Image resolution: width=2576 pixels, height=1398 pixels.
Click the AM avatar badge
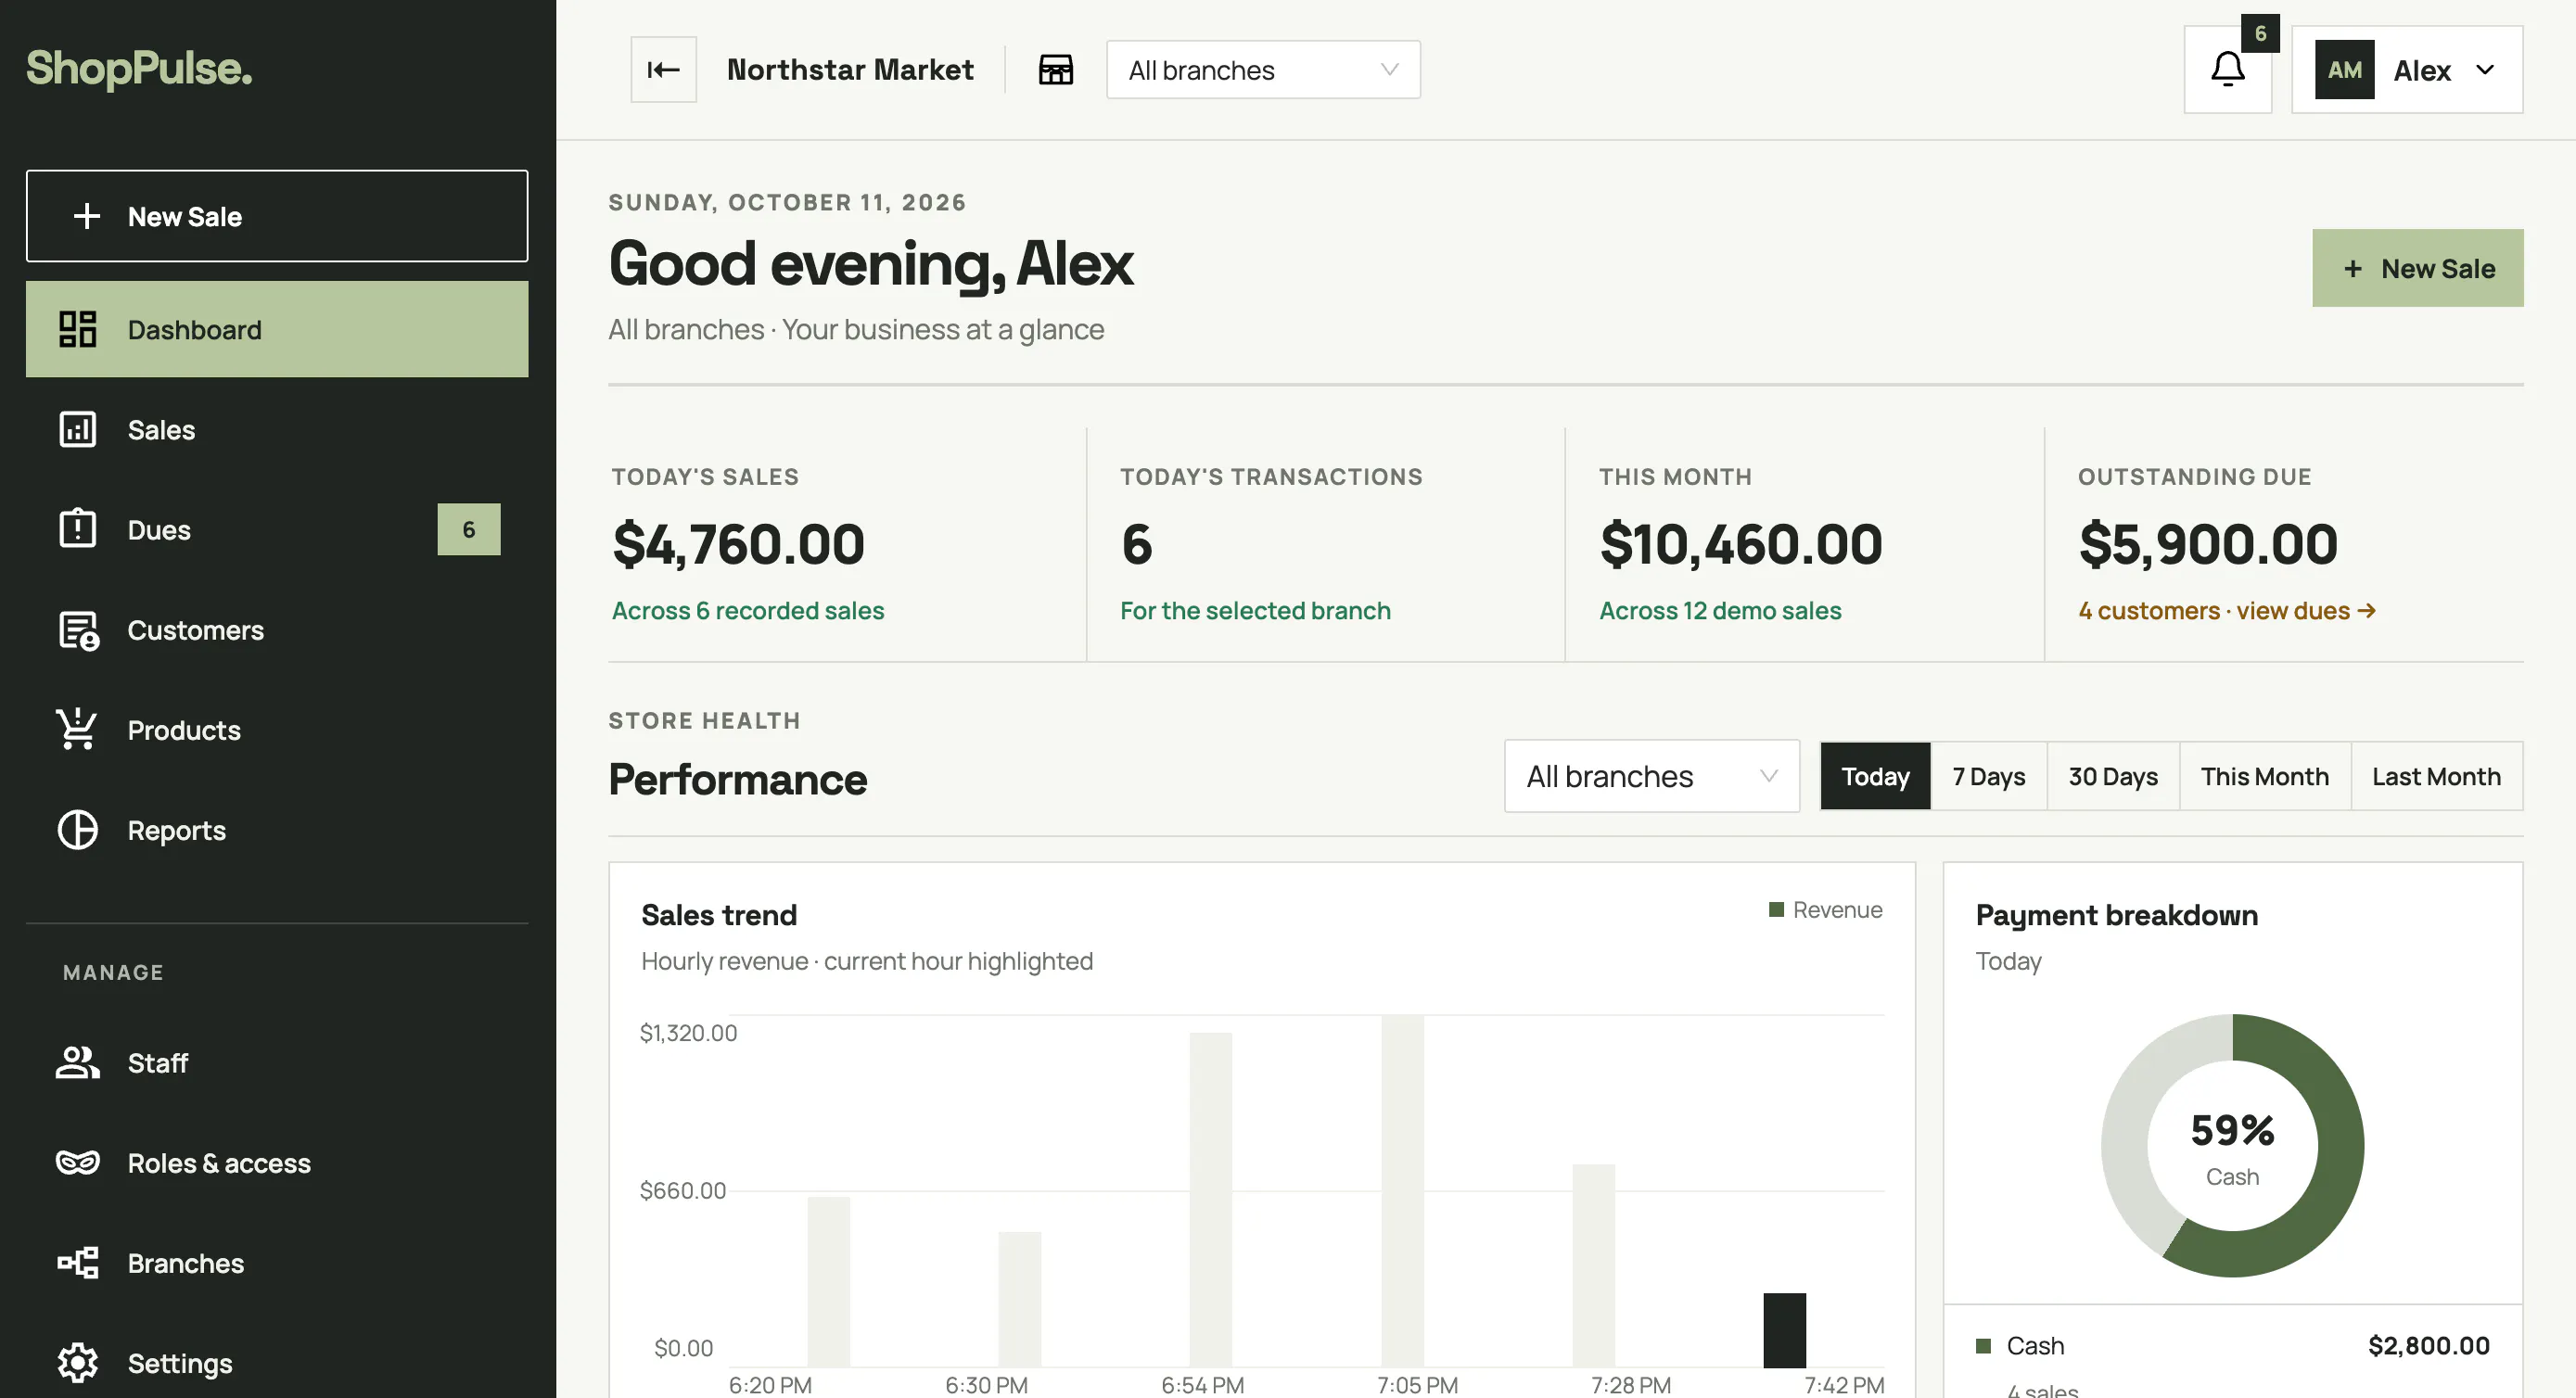point(2344,69)
